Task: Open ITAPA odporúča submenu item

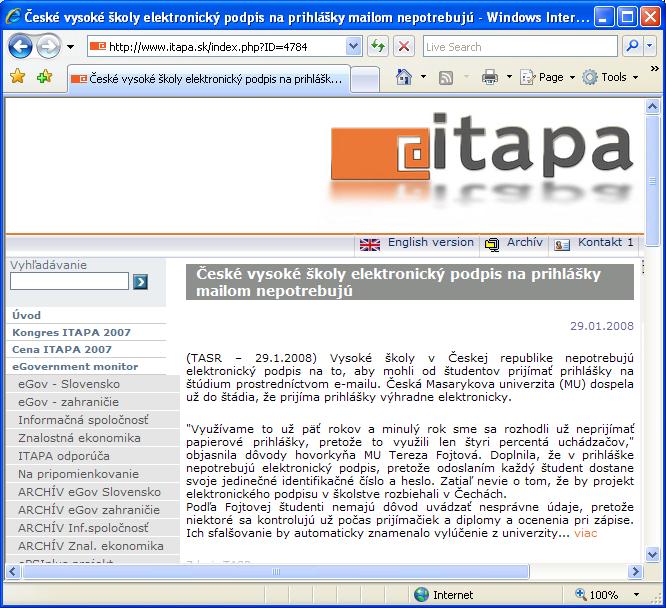Action: coord(93,456)
